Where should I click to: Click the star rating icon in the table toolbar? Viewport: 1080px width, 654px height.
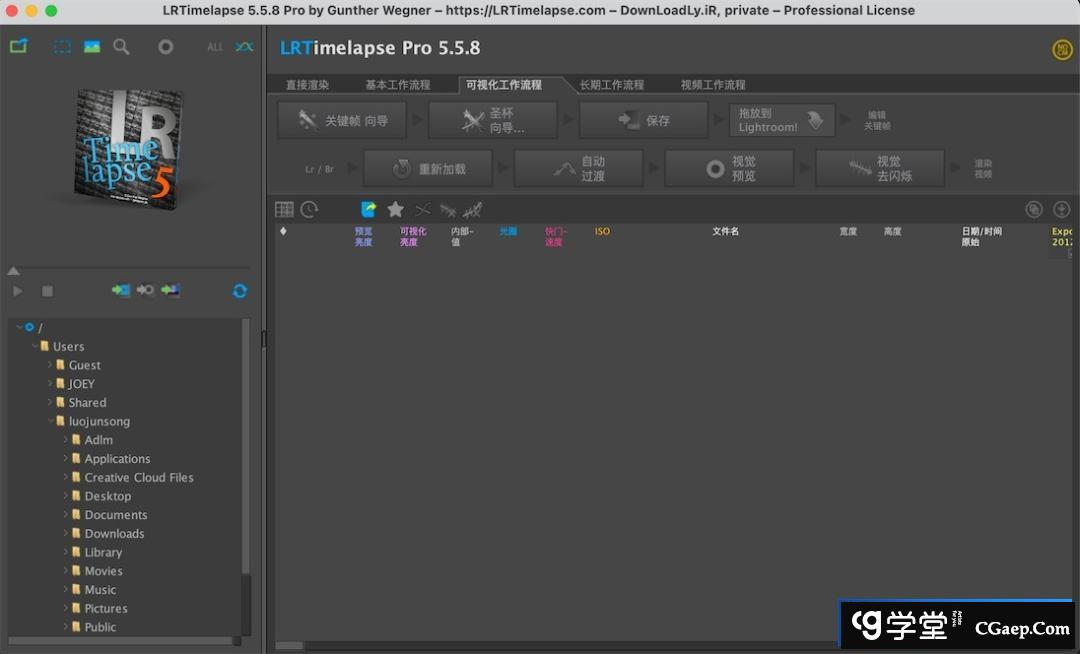[395, 209]
